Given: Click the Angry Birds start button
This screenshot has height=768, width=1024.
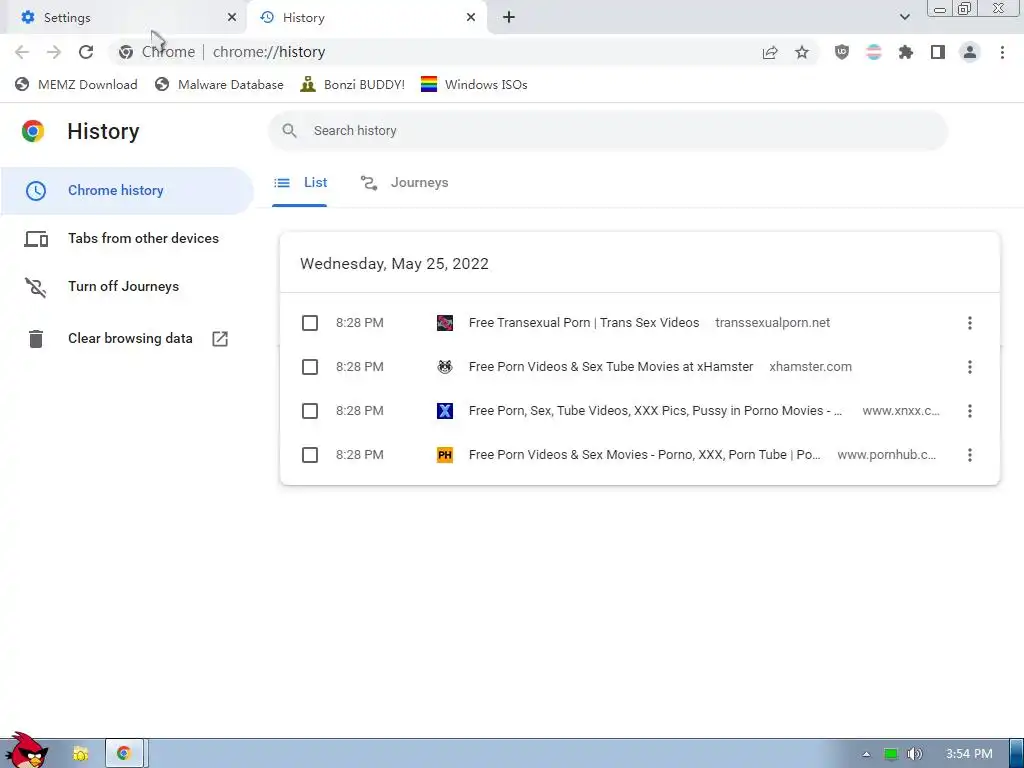Looking at the screenshot, I should point(27,751).
